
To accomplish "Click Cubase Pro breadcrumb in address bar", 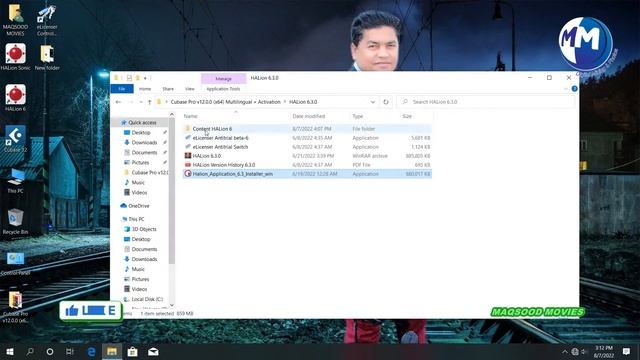I will click(x=225, y=102).
